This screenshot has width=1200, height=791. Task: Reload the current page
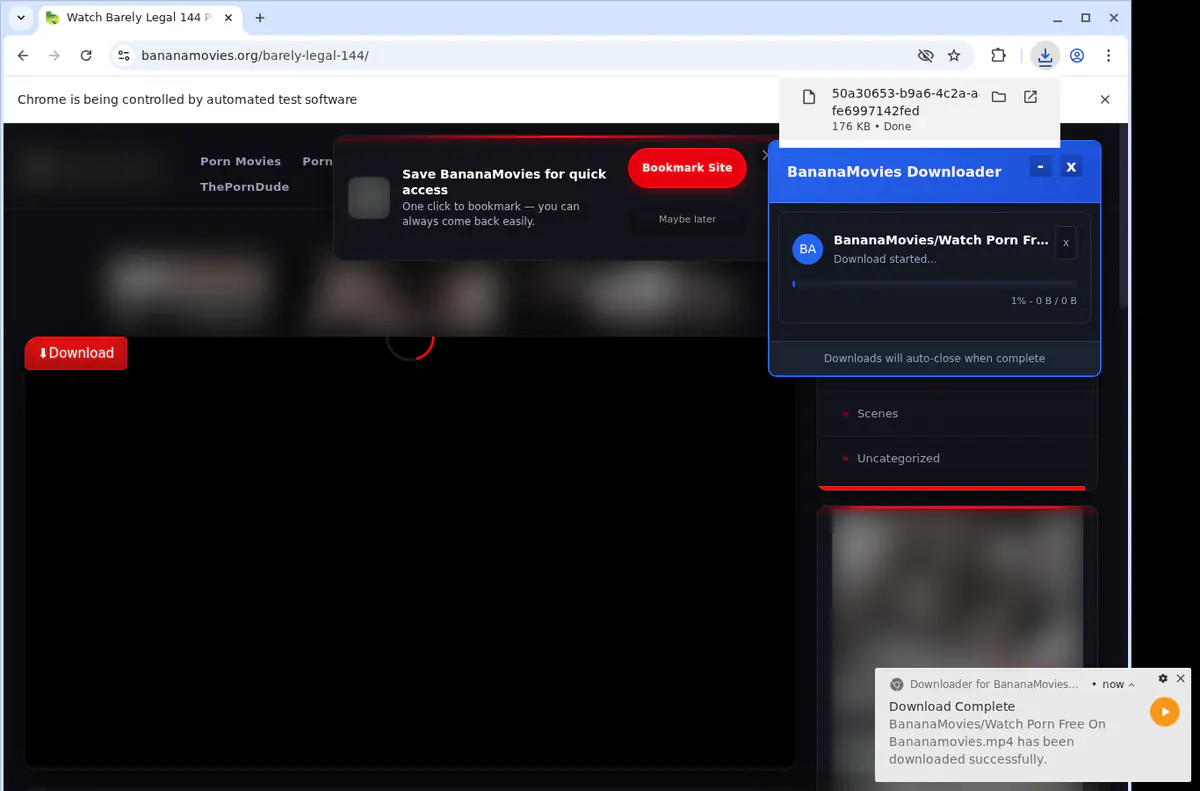point(86,56)
